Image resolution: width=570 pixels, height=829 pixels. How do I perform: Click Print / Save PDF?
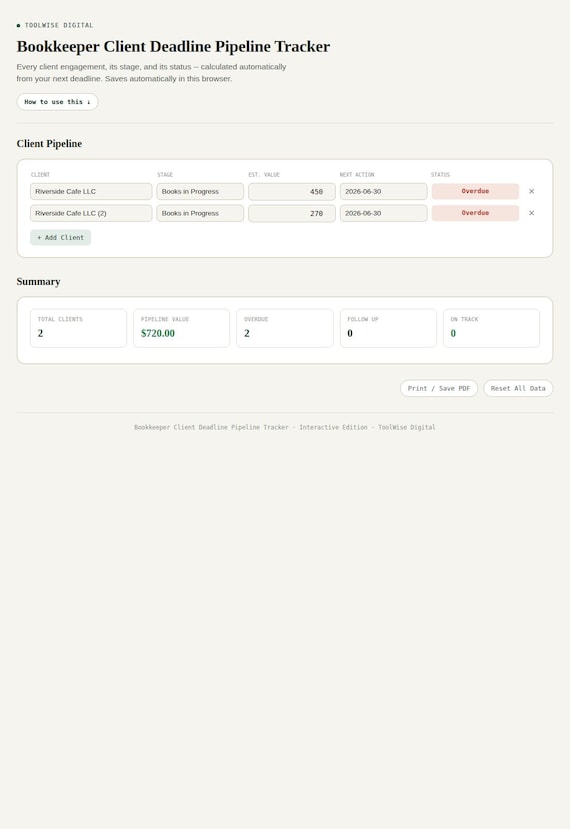[x=439, y=388]
